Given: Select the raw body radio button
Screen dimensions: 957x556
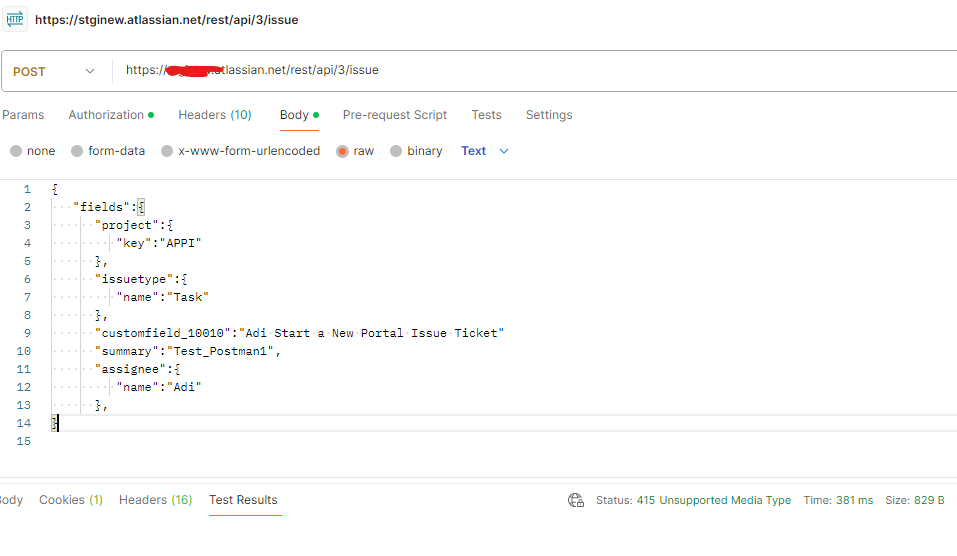Looking at the screenshot, I should click(x=342, y=151).
